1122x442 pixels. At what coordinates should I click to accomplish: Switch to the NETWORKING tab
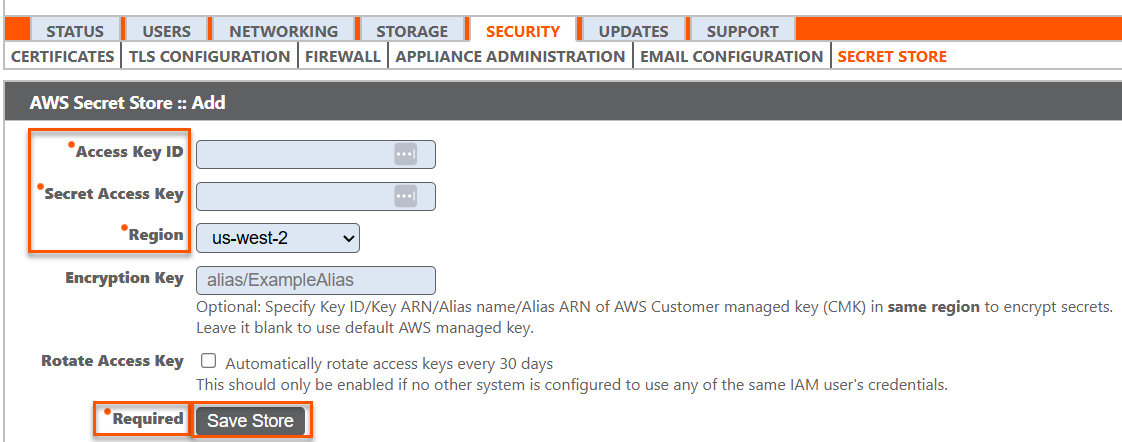click(283, 30)
